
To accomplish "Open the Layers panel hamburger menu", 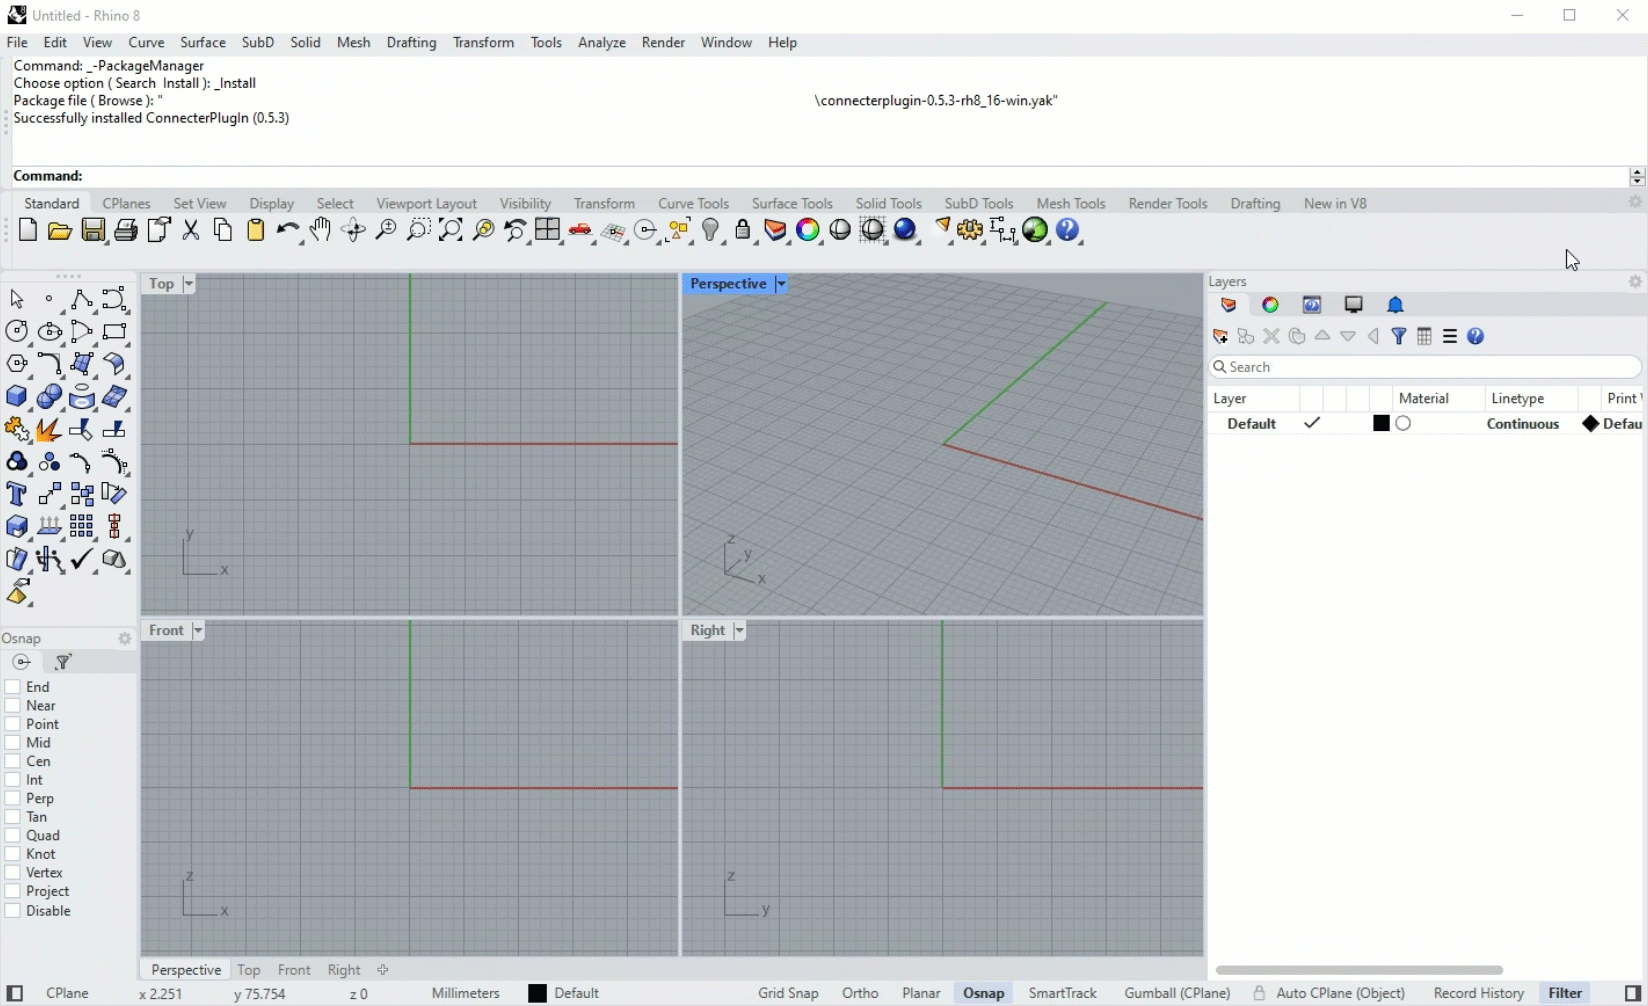I will [1450, 336].
